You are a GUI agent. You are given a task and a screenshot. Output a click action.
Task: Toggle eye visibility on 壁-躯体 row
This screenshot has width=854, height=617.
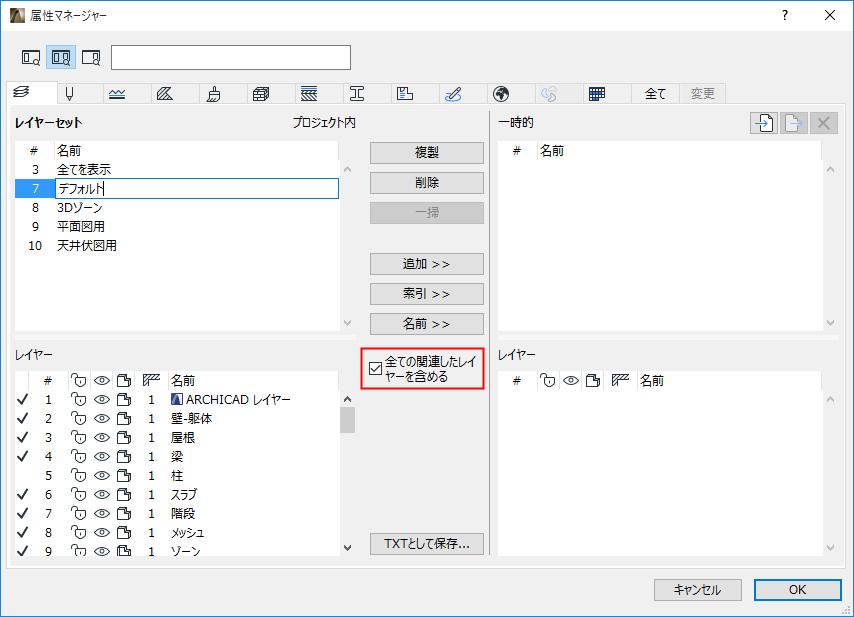(102, 419)
